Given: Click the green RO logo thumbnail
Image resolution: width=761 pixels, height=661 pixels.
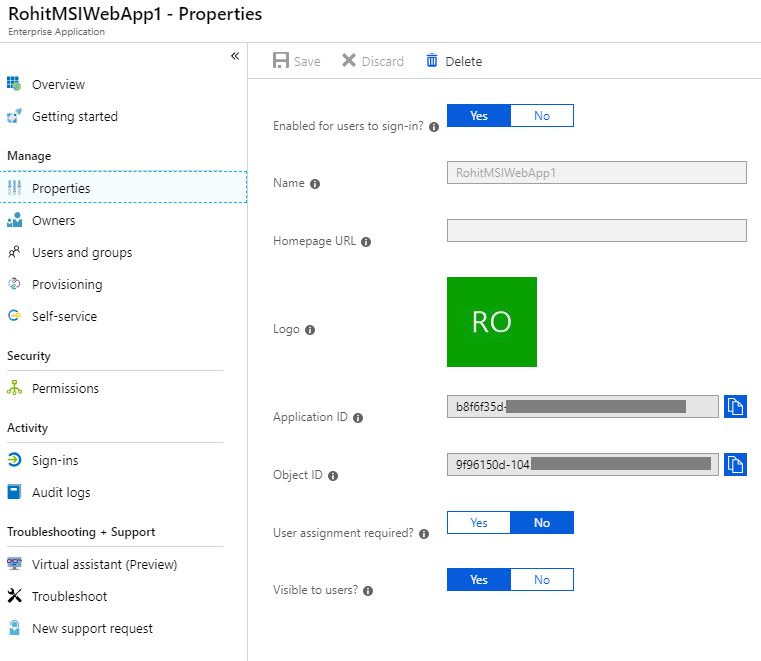Looking at the screenshot, I should 492,322.
